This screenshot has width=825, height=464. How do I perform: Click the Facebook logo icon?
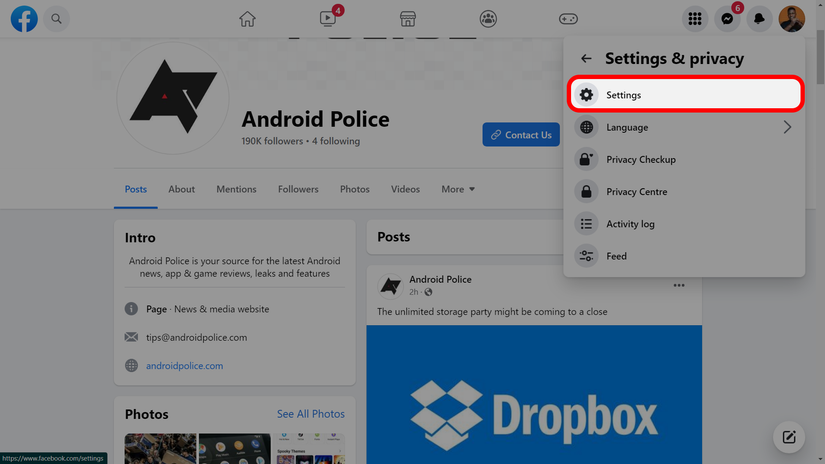coord(24,19)
